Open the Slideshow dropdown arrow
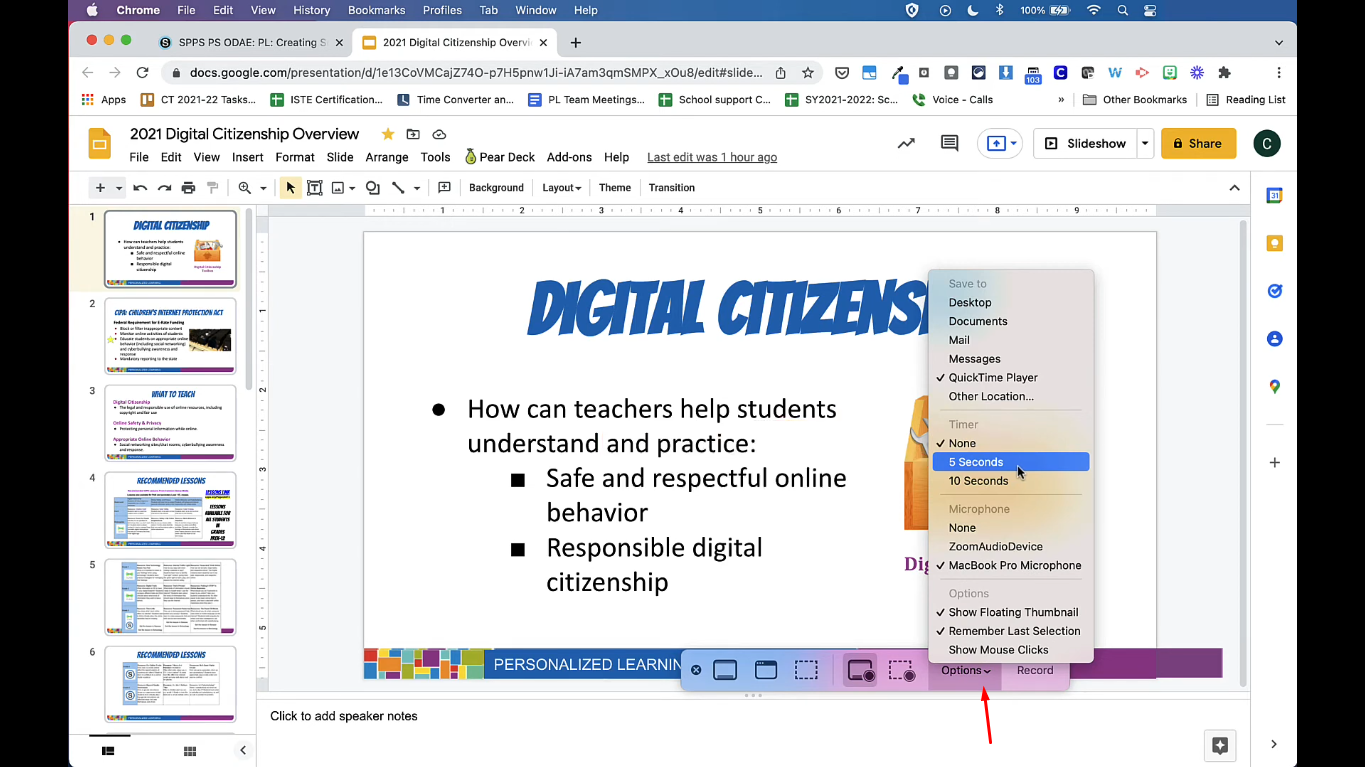The height and width of the screenshot is (767, 1365). [1145, 144]
